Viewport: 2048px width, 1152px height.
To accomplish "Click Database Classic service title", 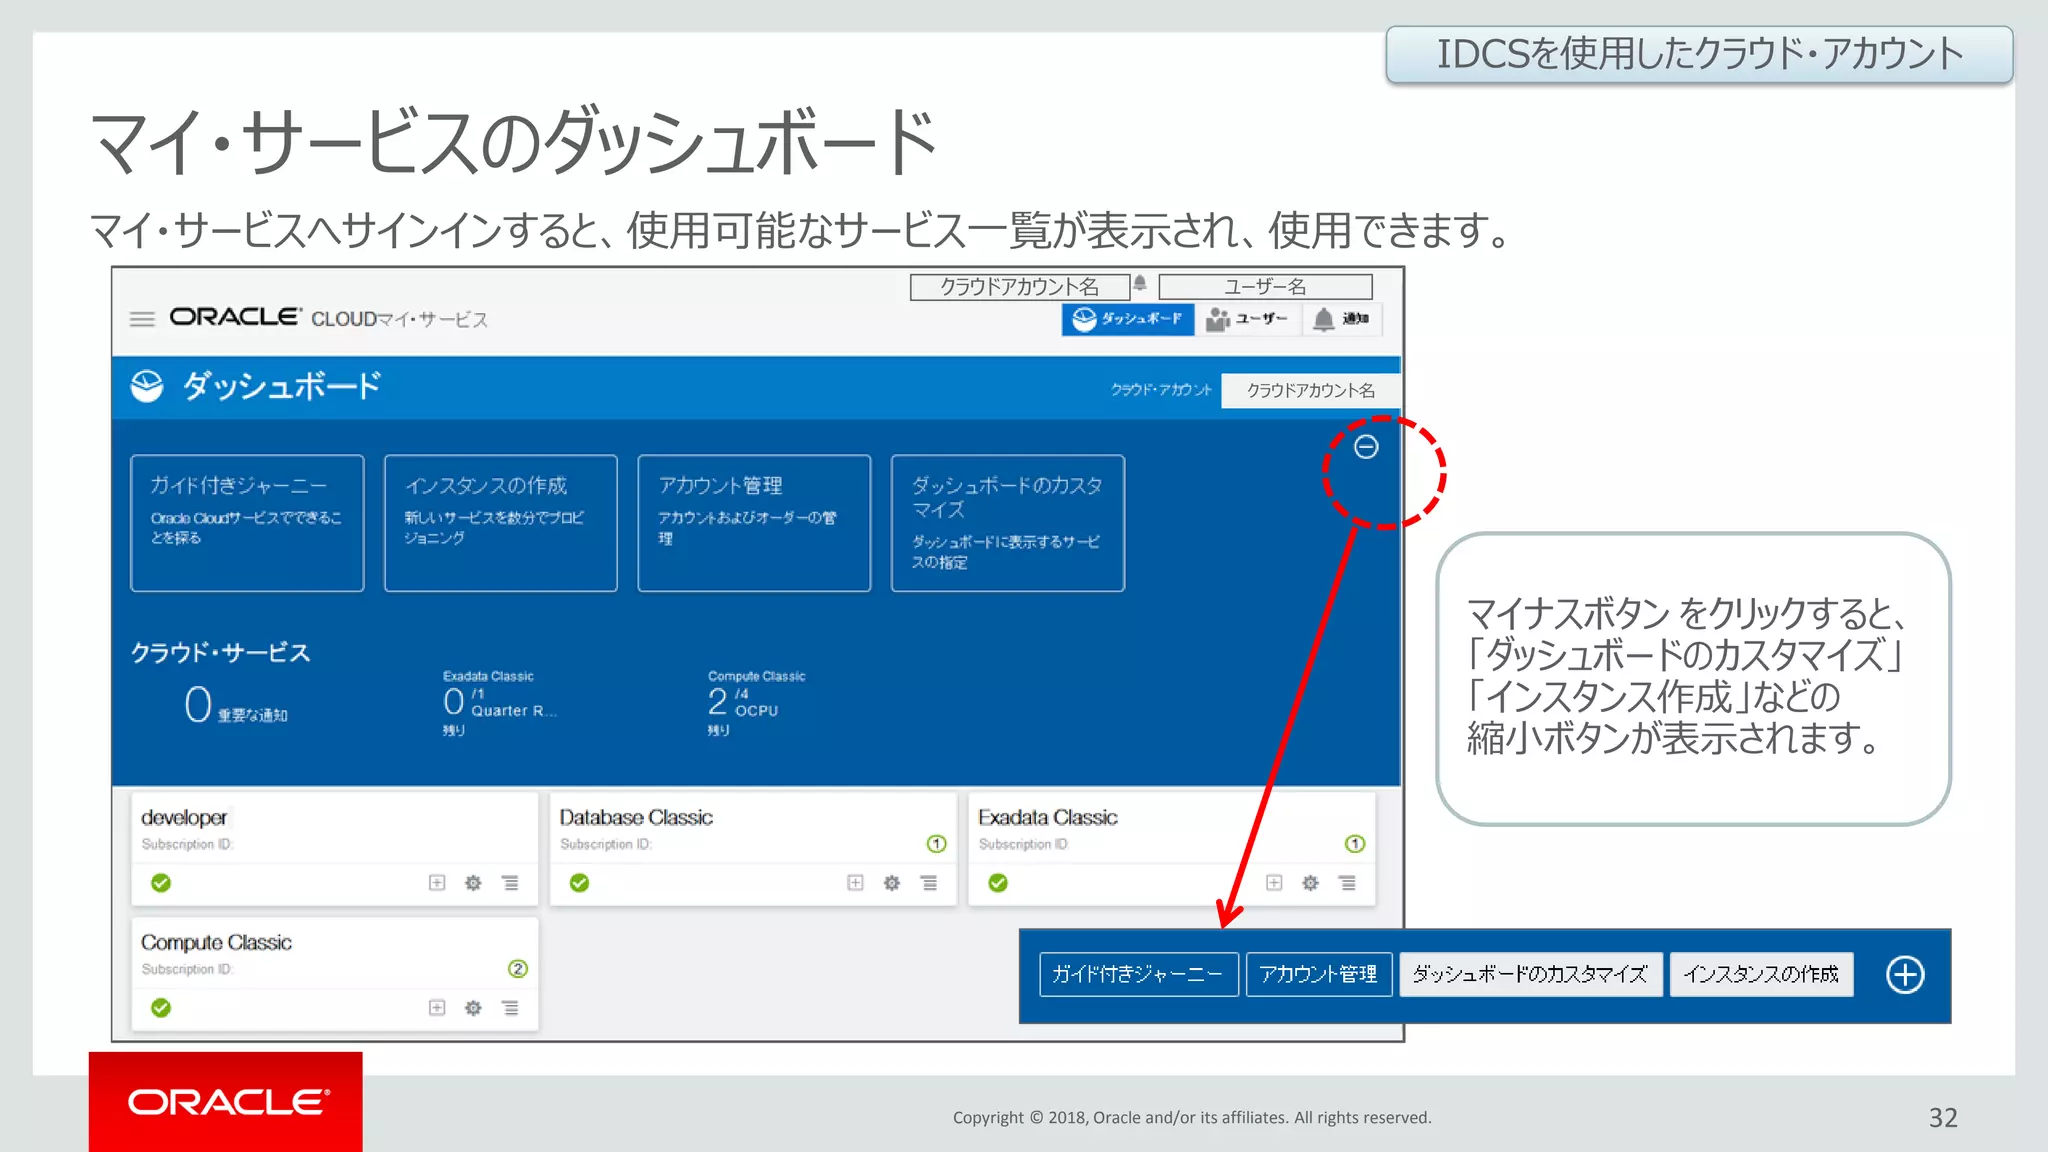I will pos(636,817).
